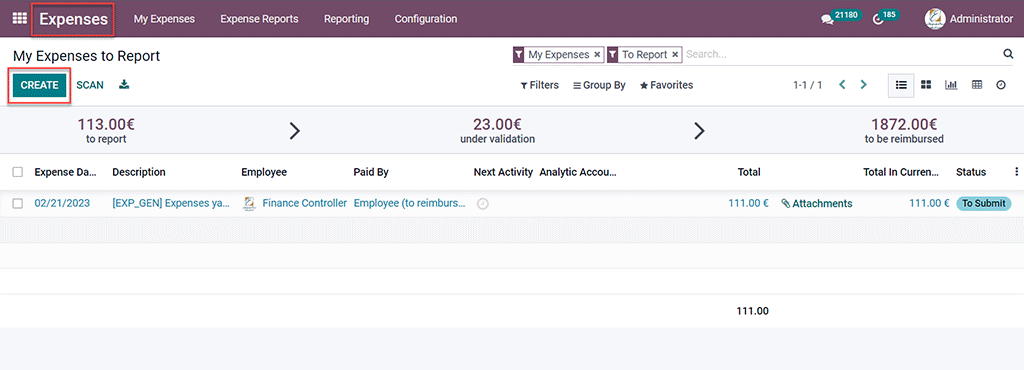Sort by Total In Currency column header
The image size is (1024, 370).
[901, 172]
